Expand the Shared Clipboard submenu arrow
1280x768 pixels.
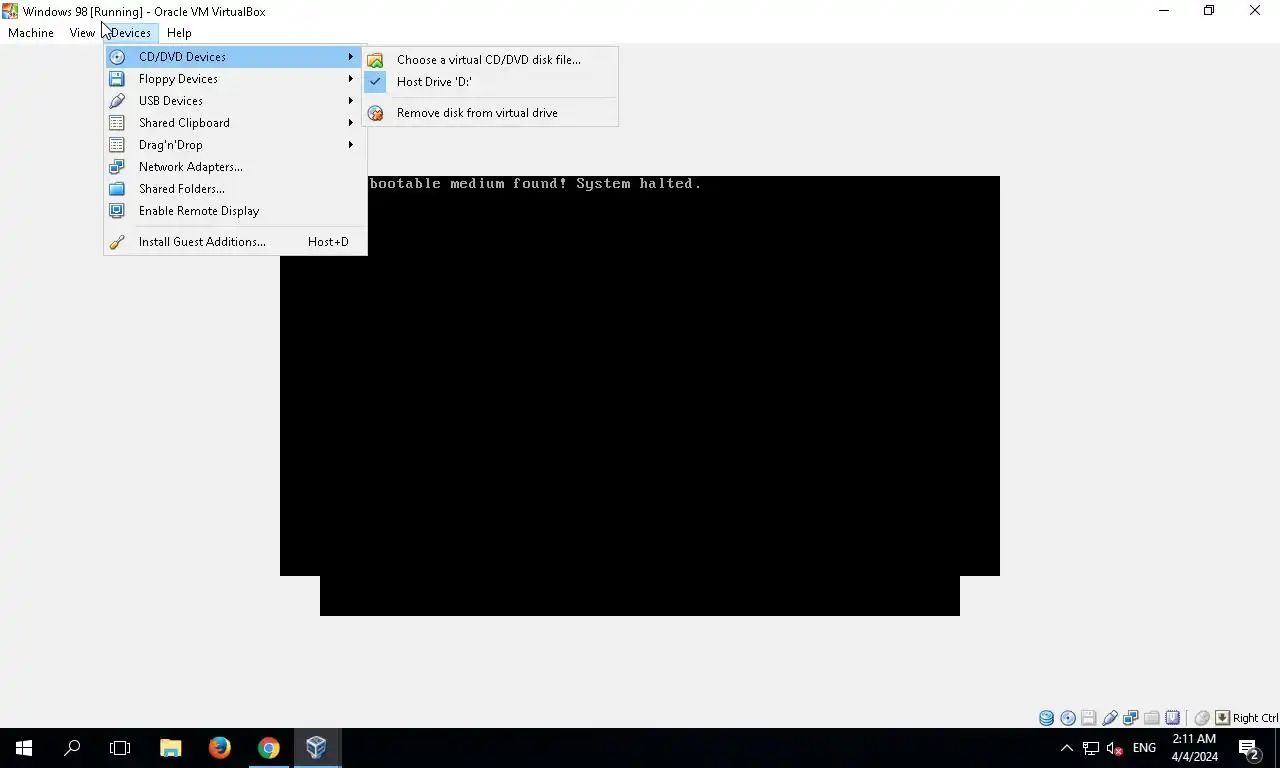(x=351, y=123)
